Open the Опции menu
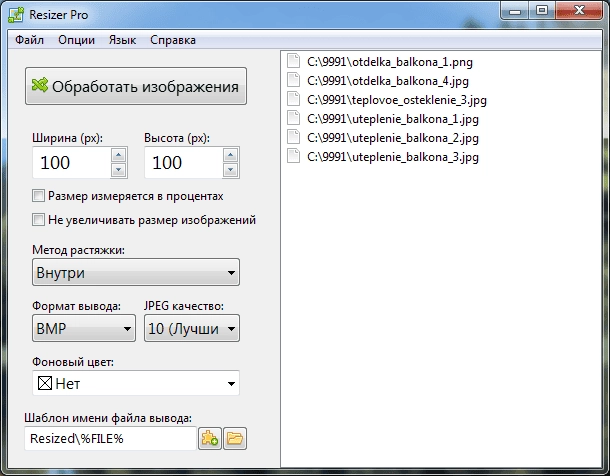Viewport: 610px width, 476px height. [x=77, y=40]
